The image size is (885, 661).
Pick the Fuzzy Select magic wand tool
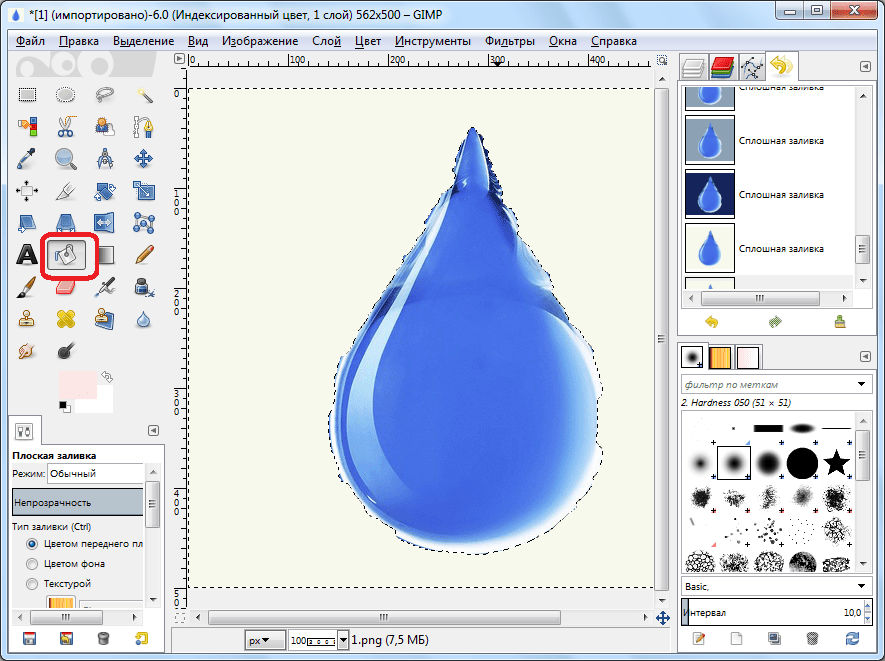point(144,95)
